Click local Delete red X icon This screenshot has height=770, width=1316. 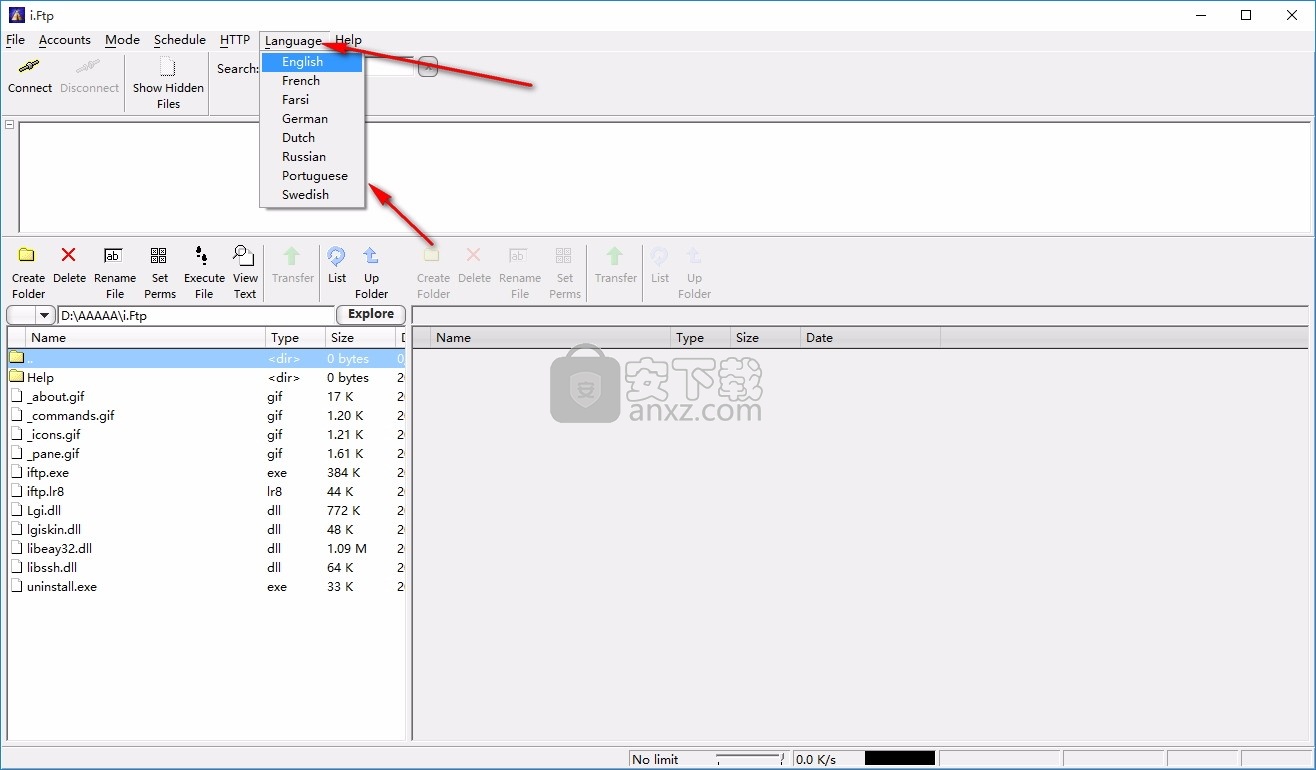[x=69, y=255]
